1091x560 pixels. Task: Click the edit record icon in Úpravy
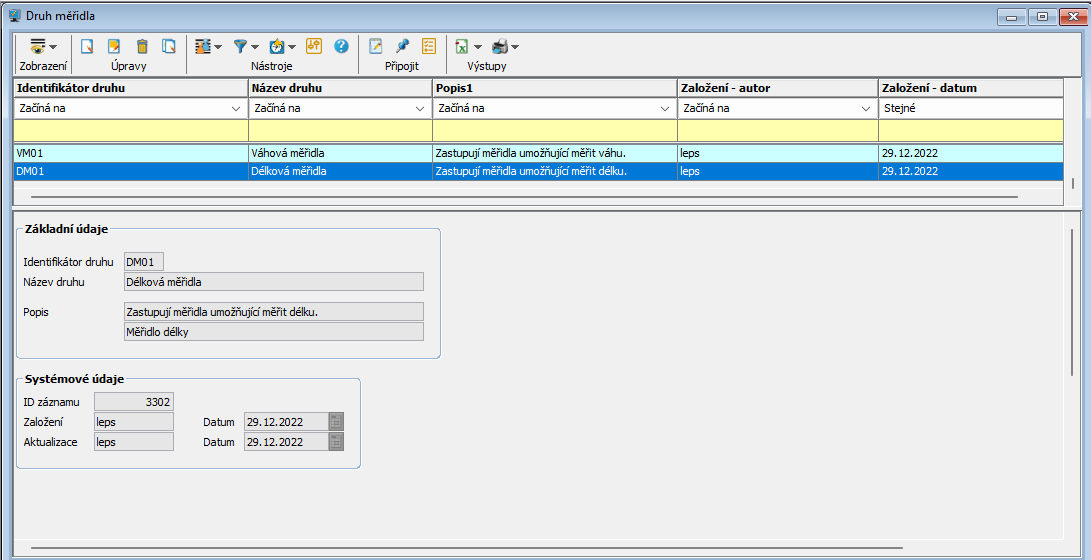(114, 46)
